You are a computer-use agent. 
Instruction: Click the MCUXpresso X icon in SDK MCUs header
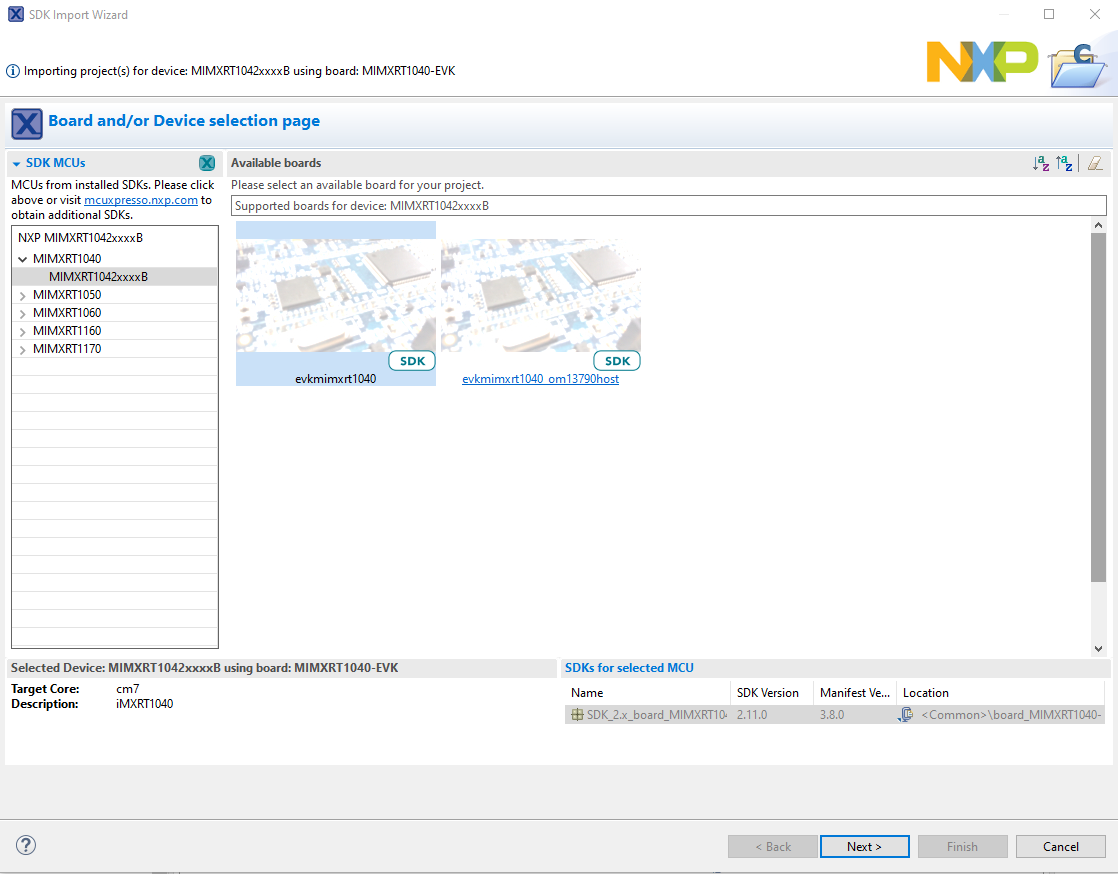[x=207, y=163]
